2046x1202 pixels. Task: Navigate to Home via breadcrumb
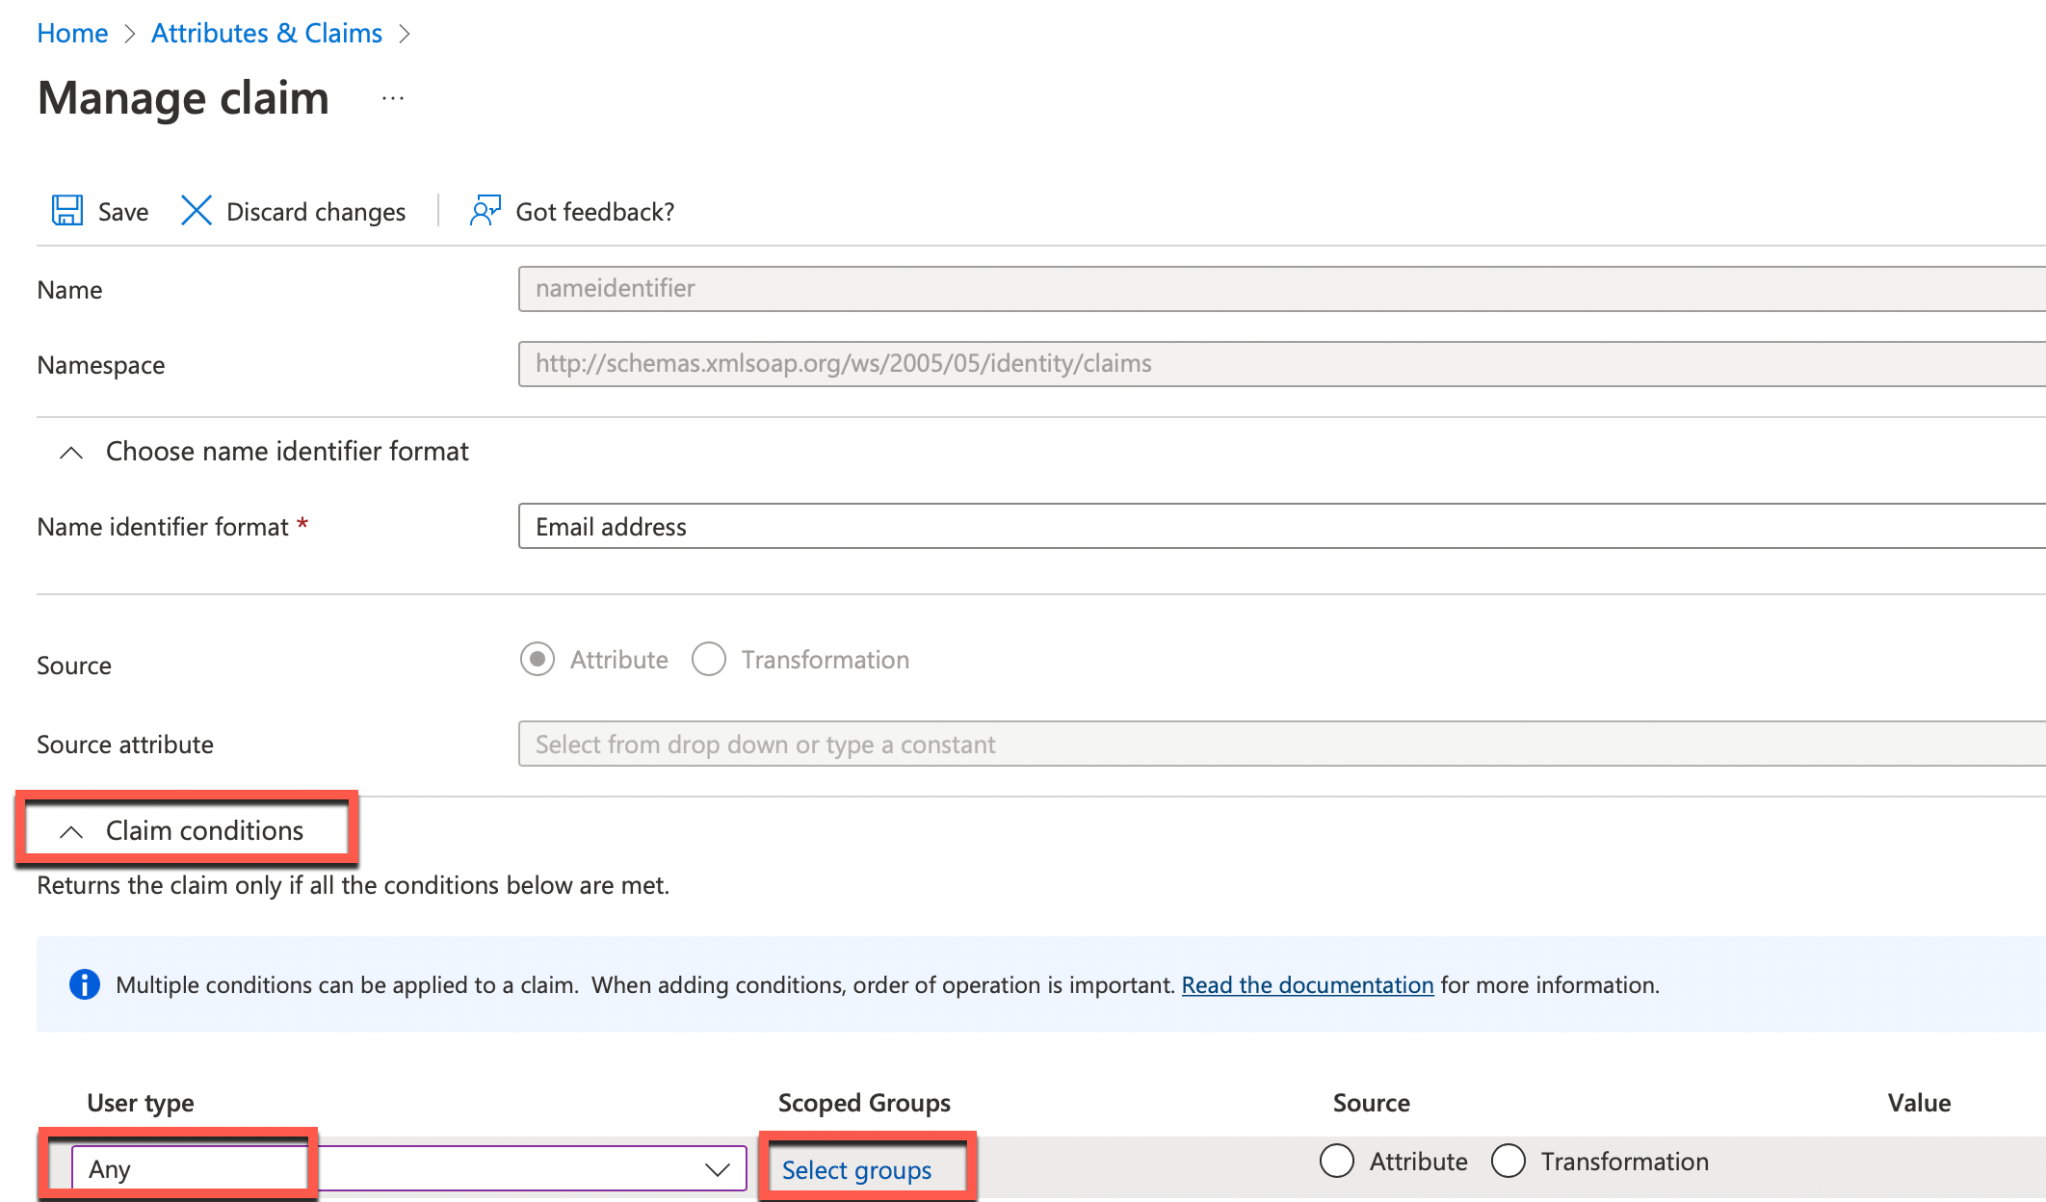72,32
